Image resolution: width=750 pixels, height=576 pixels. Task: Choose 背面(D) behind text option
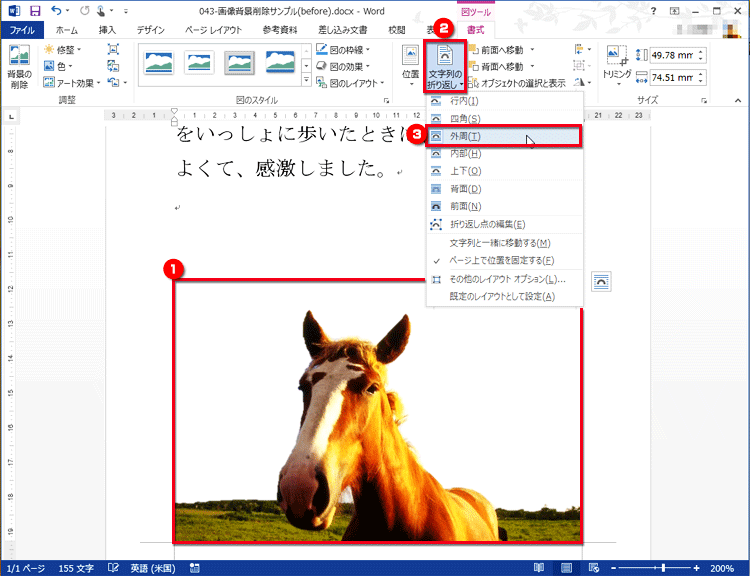tap(504, 189)
